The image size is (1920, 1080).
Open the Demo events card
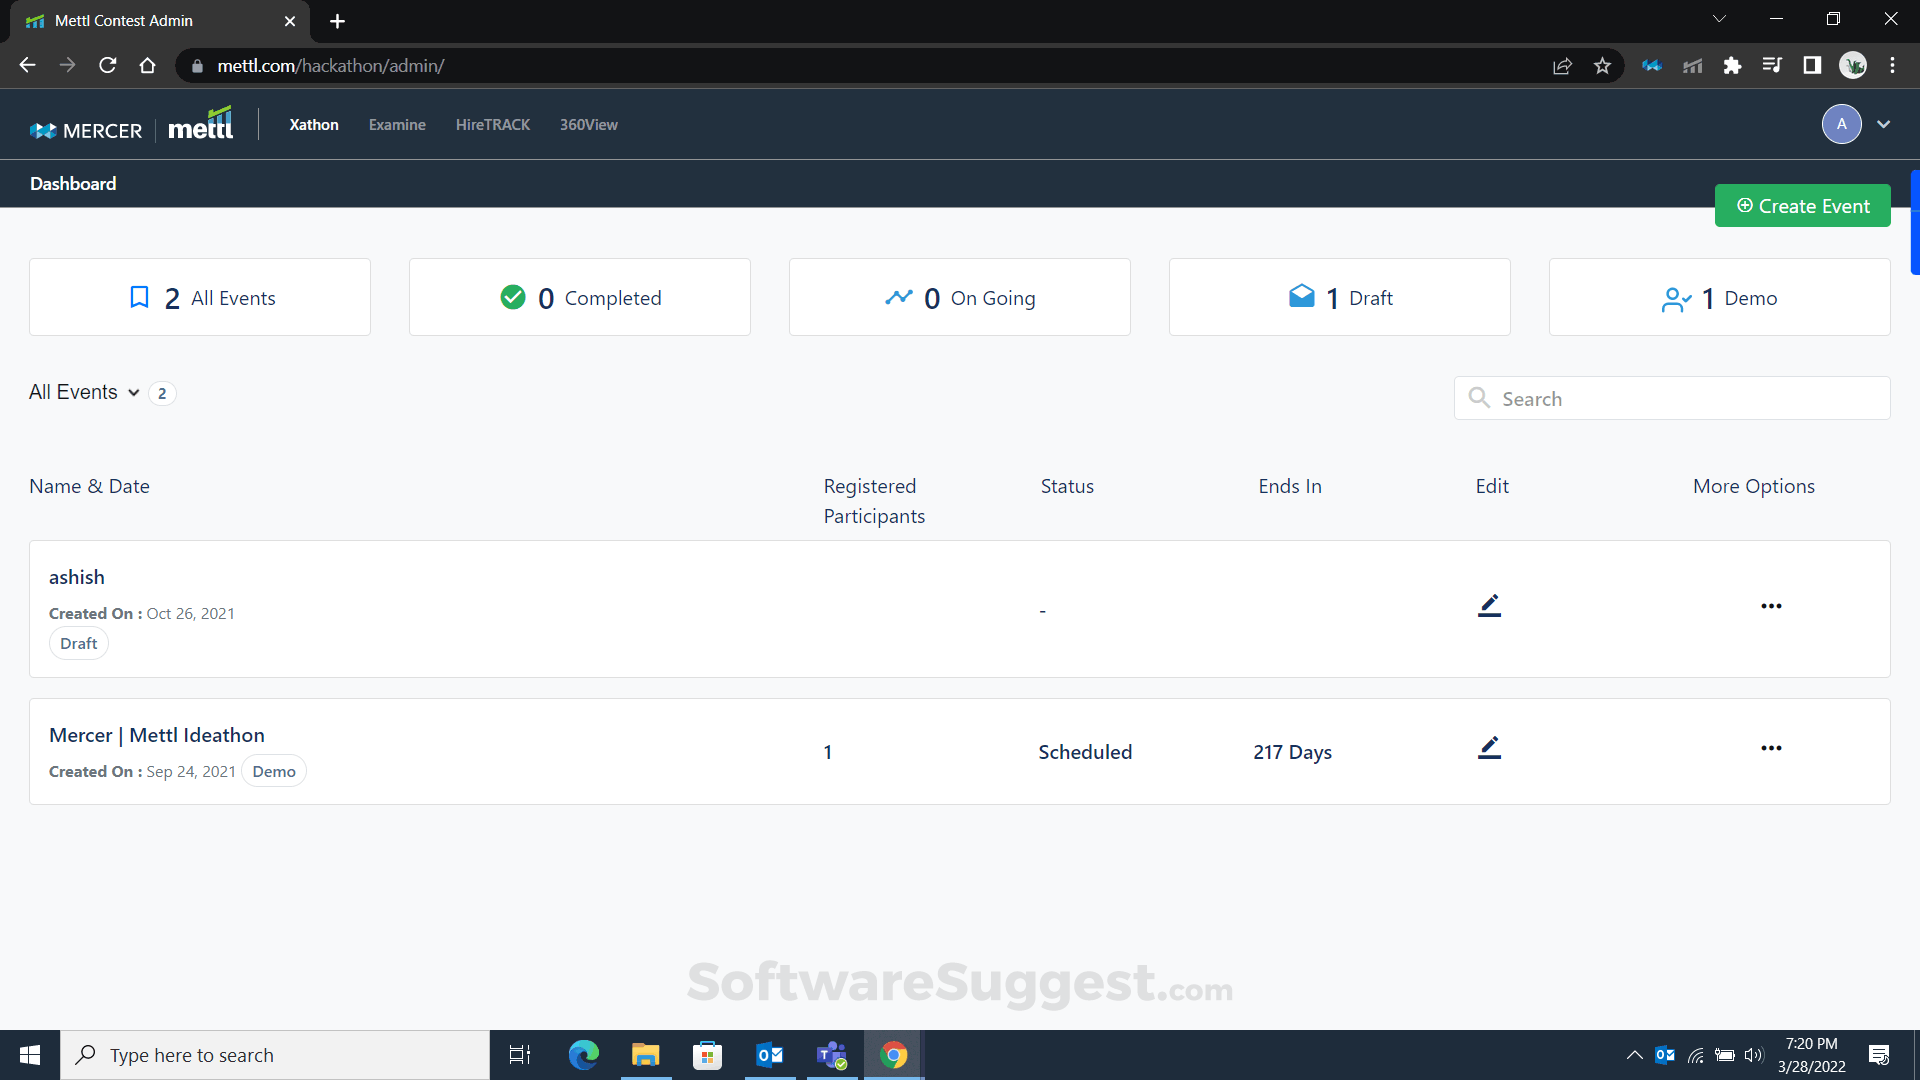tap(1719, 297)
